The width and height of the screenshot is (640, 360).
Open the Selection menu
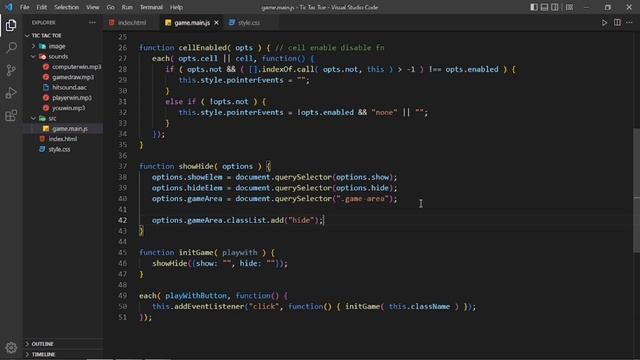67,7
